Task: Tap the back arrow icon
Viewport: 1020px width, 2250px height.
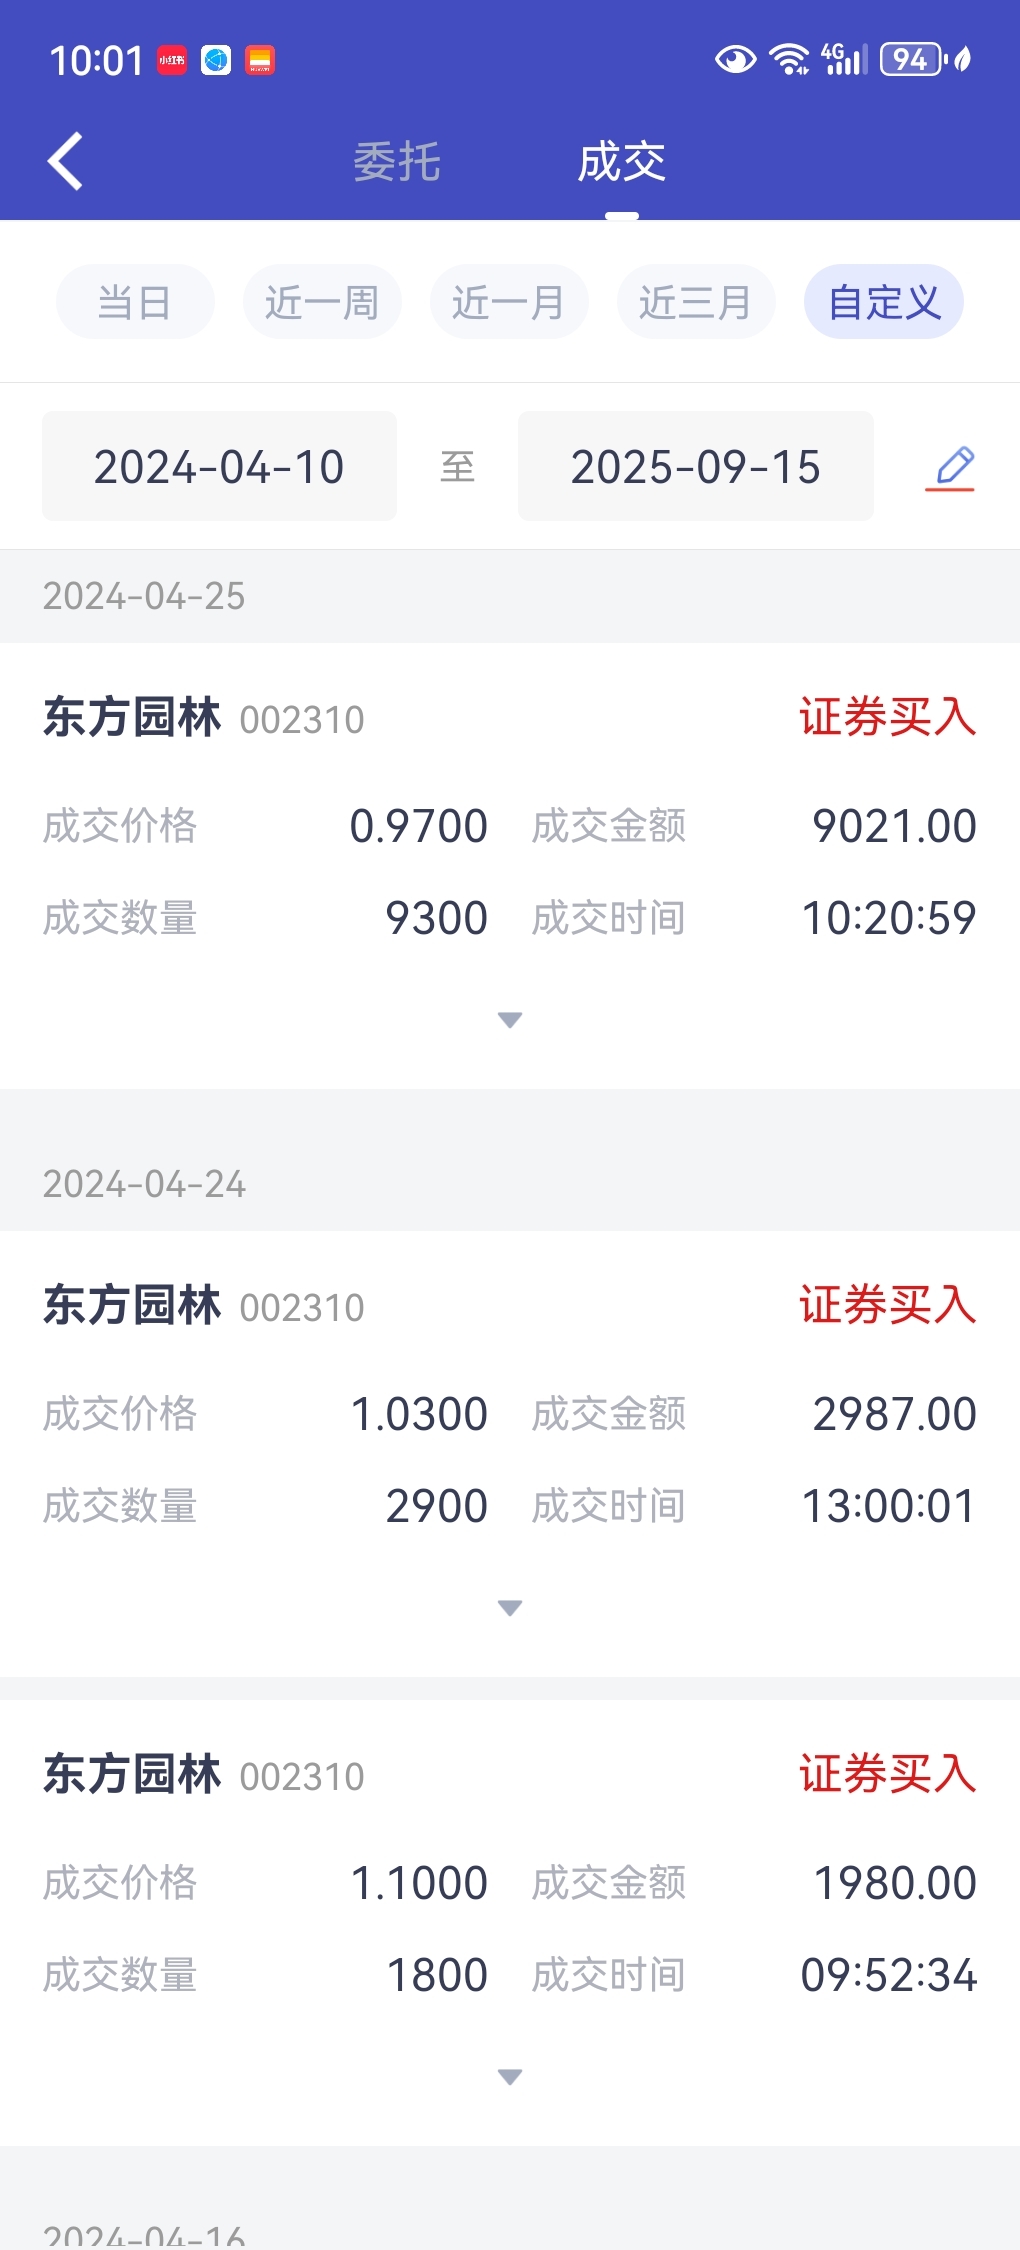Action: click(66, 161)
